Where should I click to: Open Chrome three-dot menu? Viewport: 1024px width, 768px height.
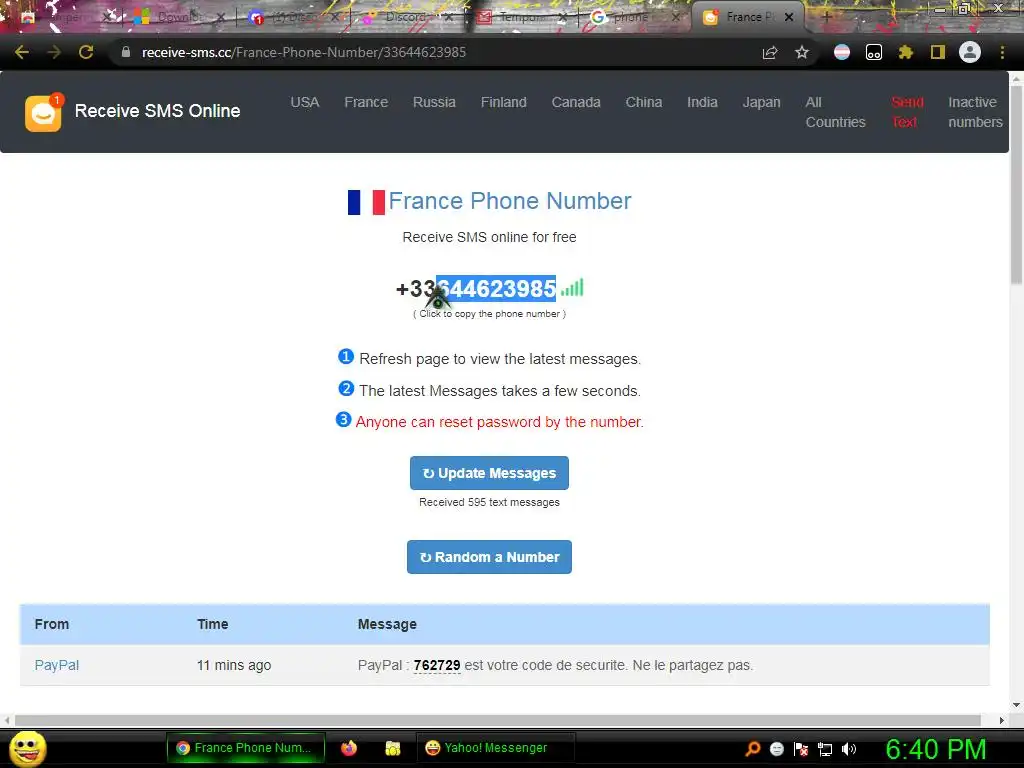[x=1002, y=52]
